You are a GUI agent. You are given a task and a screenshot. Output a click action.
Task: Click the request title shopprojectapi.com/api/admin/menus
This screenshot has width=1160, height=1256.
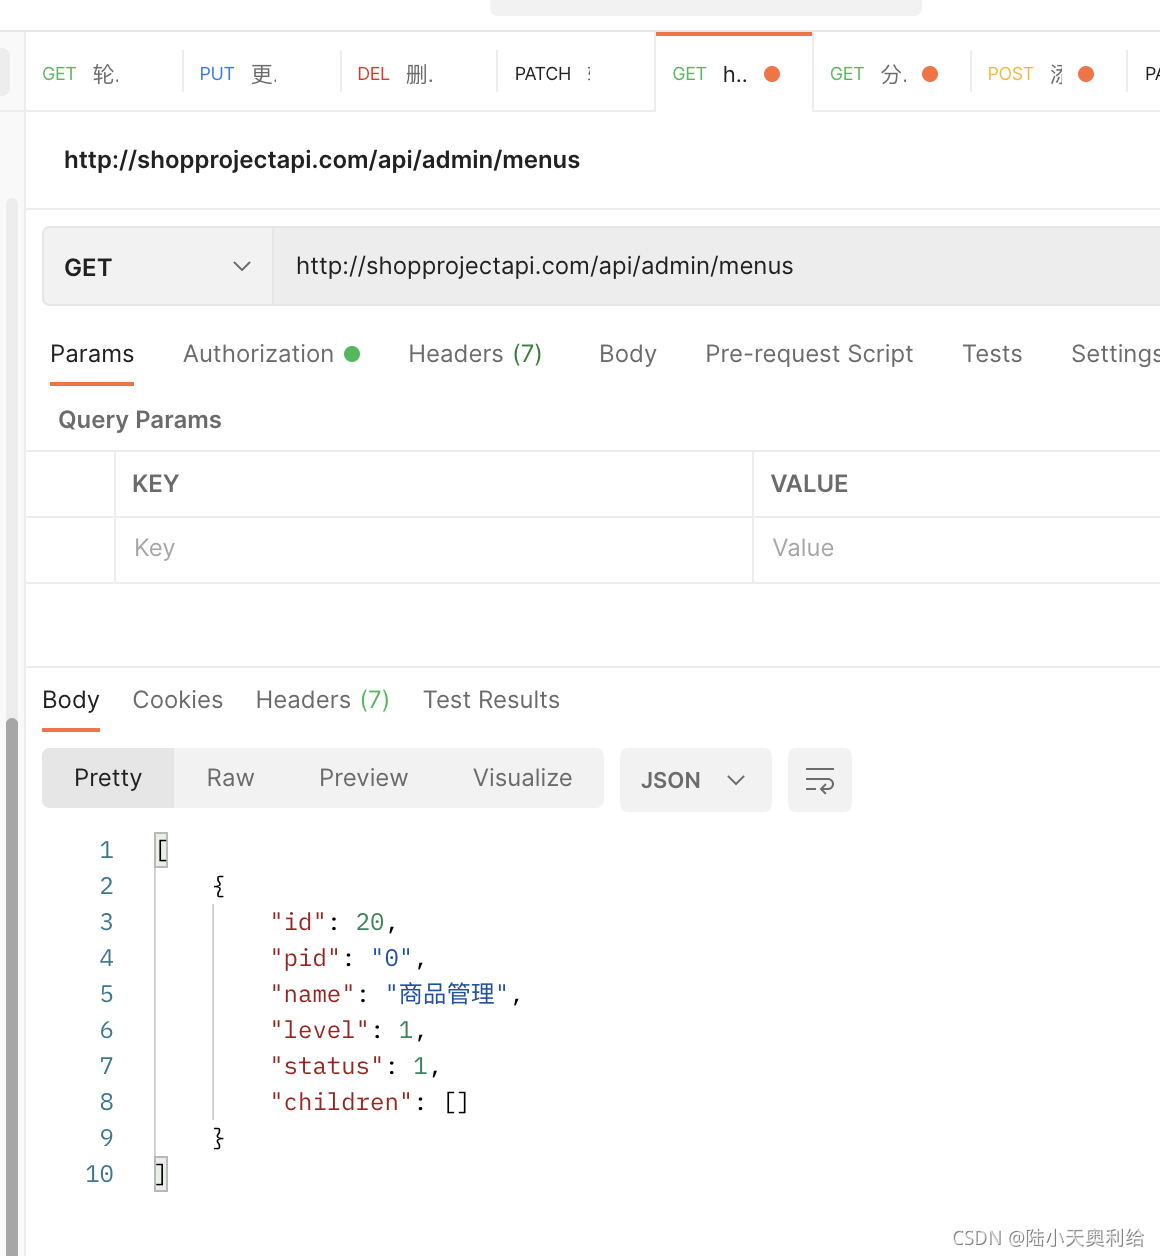[x=322, y=160]
